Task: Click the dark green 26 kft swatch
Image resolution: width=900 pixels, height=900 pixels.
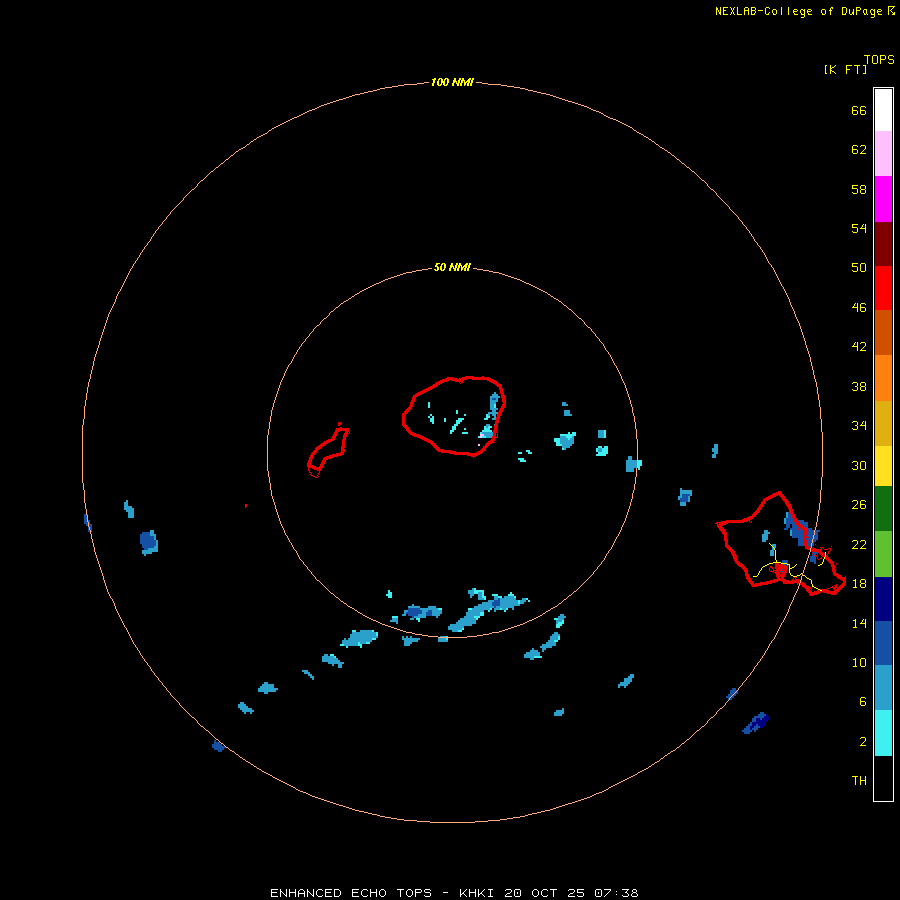Action: (883, 509)
